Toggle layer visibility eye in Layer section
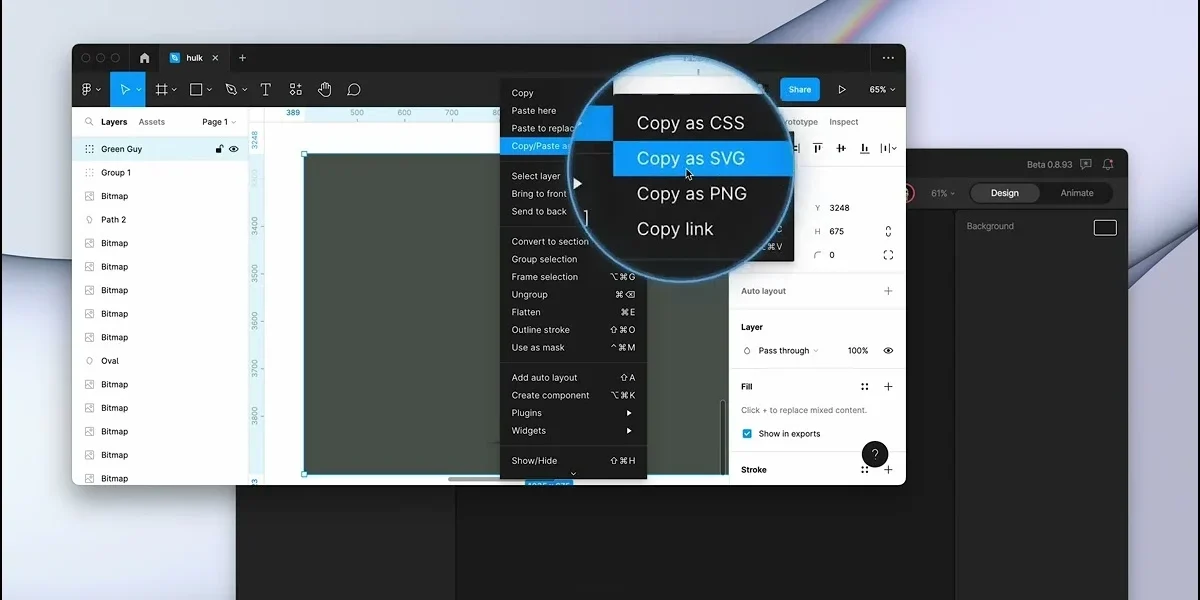Screen dimensions: 1200x600 (x=888, y=351)
